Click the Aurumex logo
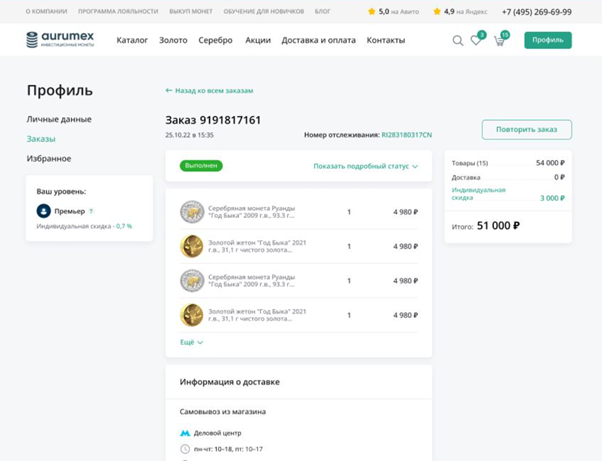The height and width of the screenshot is (461, 602). 60,40
